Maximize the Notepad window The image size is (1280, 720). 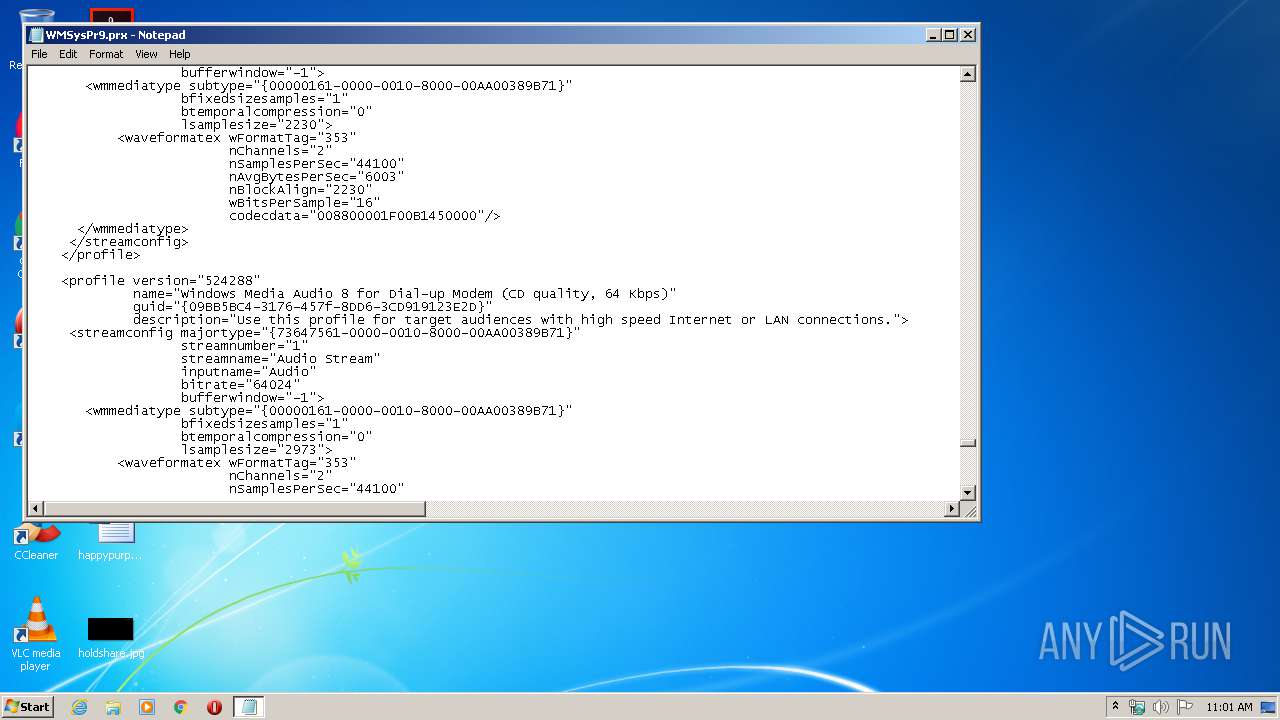pos(950,34)
